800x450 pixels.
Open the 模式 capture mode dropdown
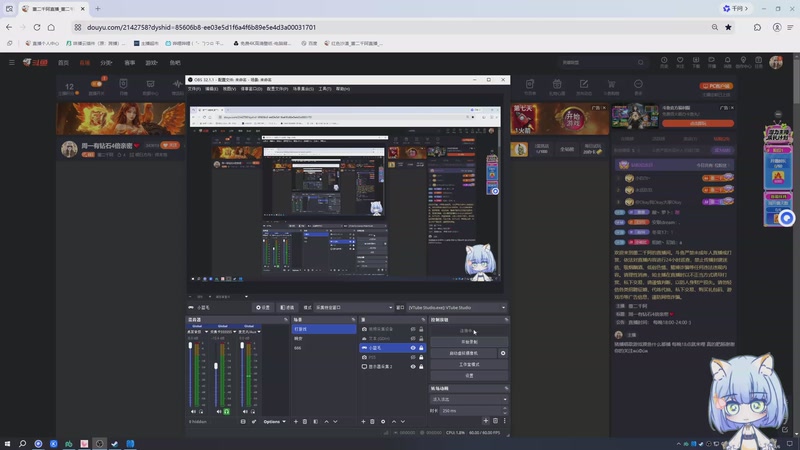(353, 307)
